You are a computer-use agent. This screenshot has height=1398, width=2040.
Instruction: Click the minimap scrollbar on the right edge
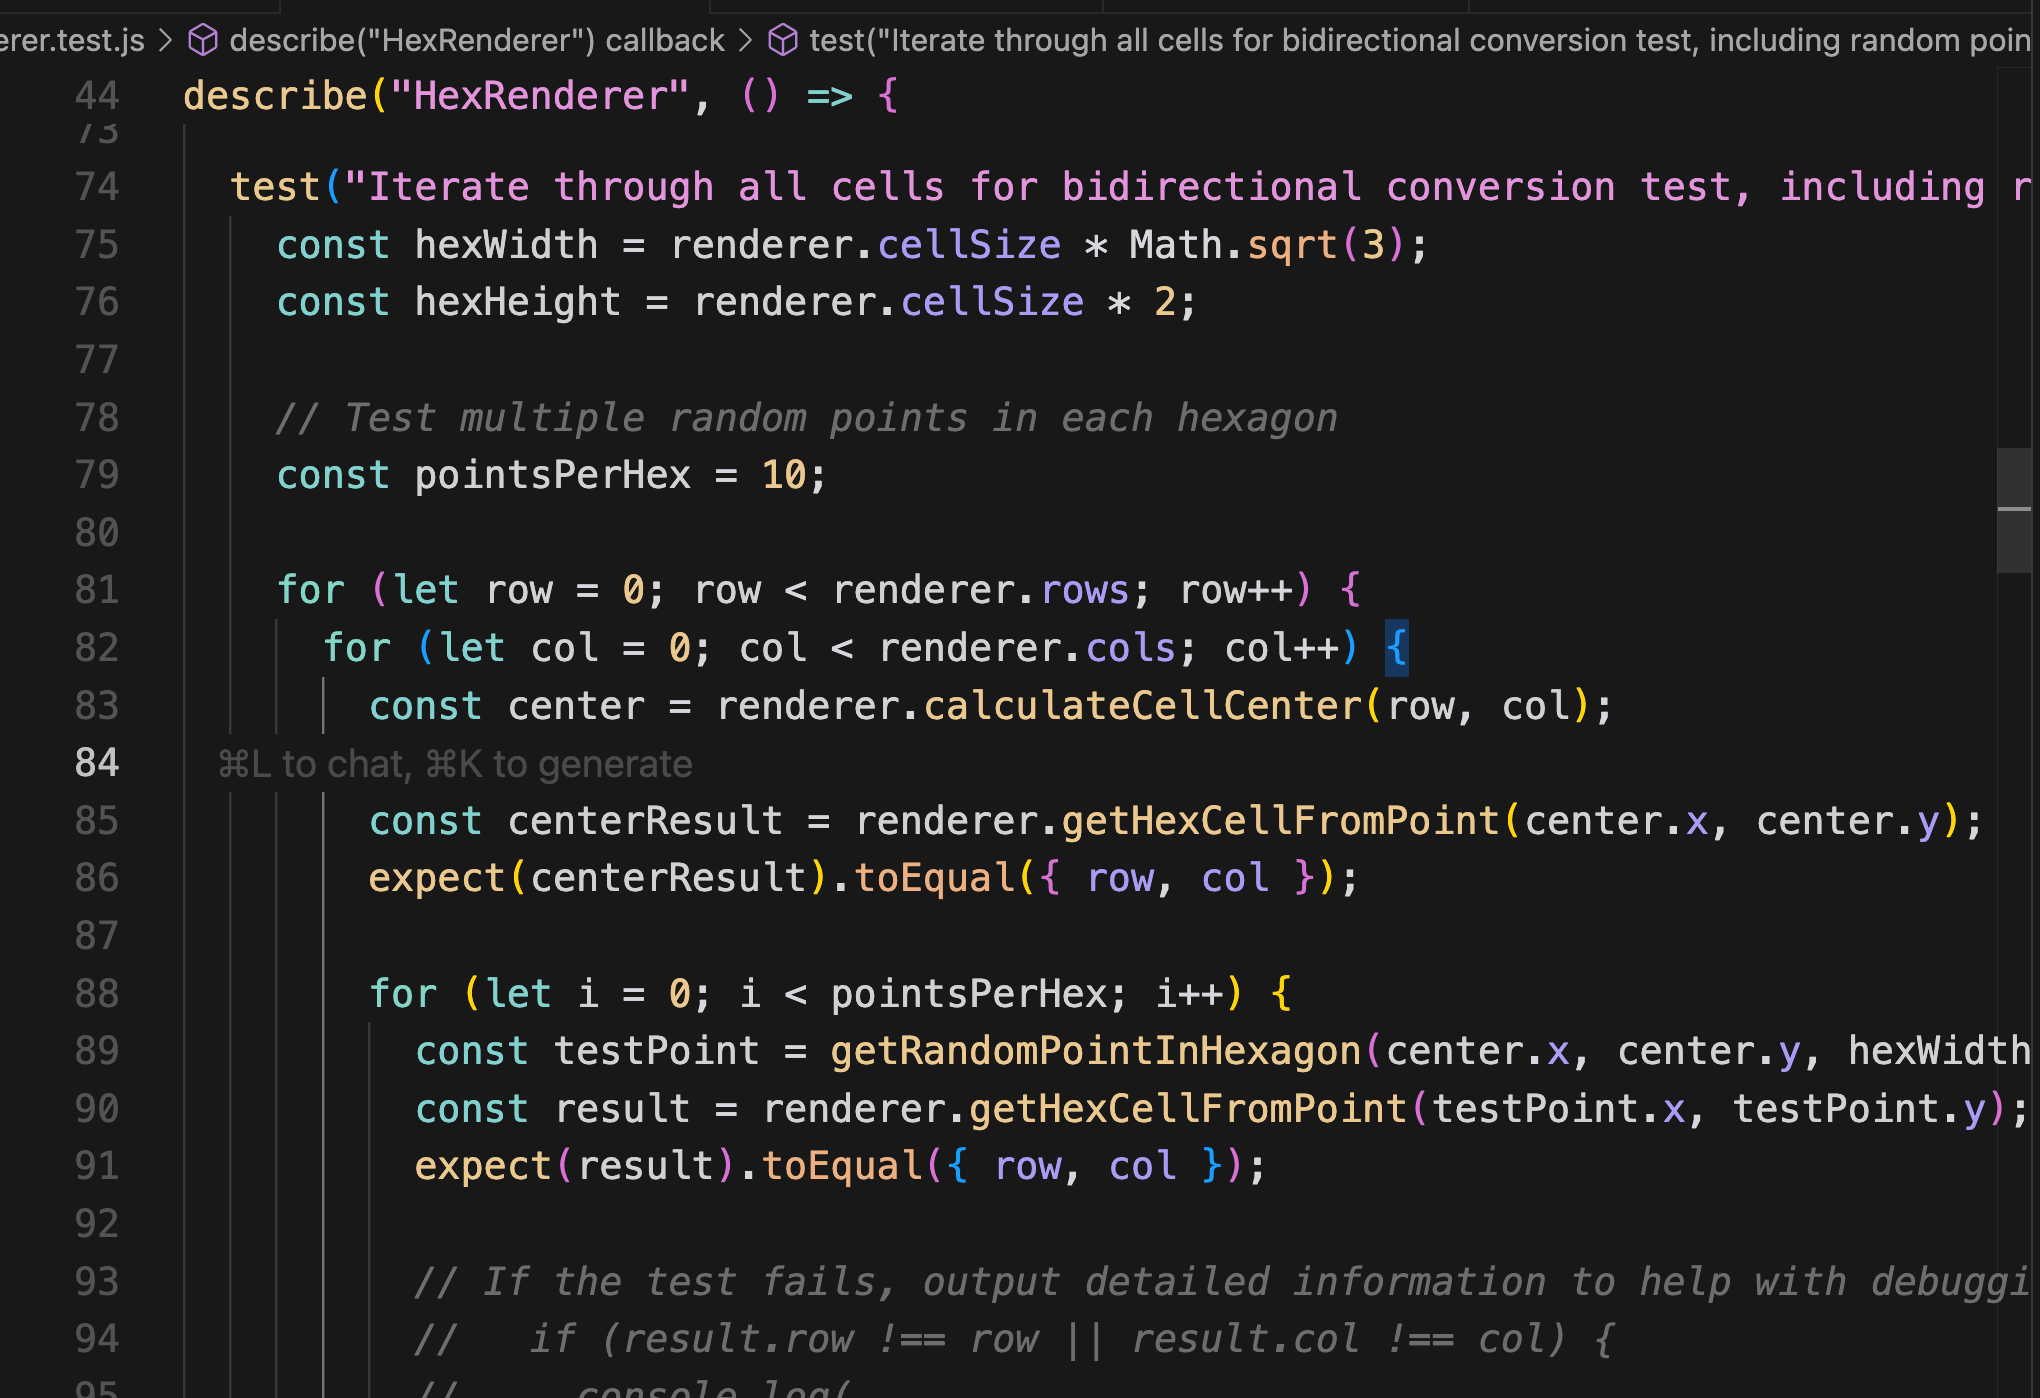(2028, 504)
